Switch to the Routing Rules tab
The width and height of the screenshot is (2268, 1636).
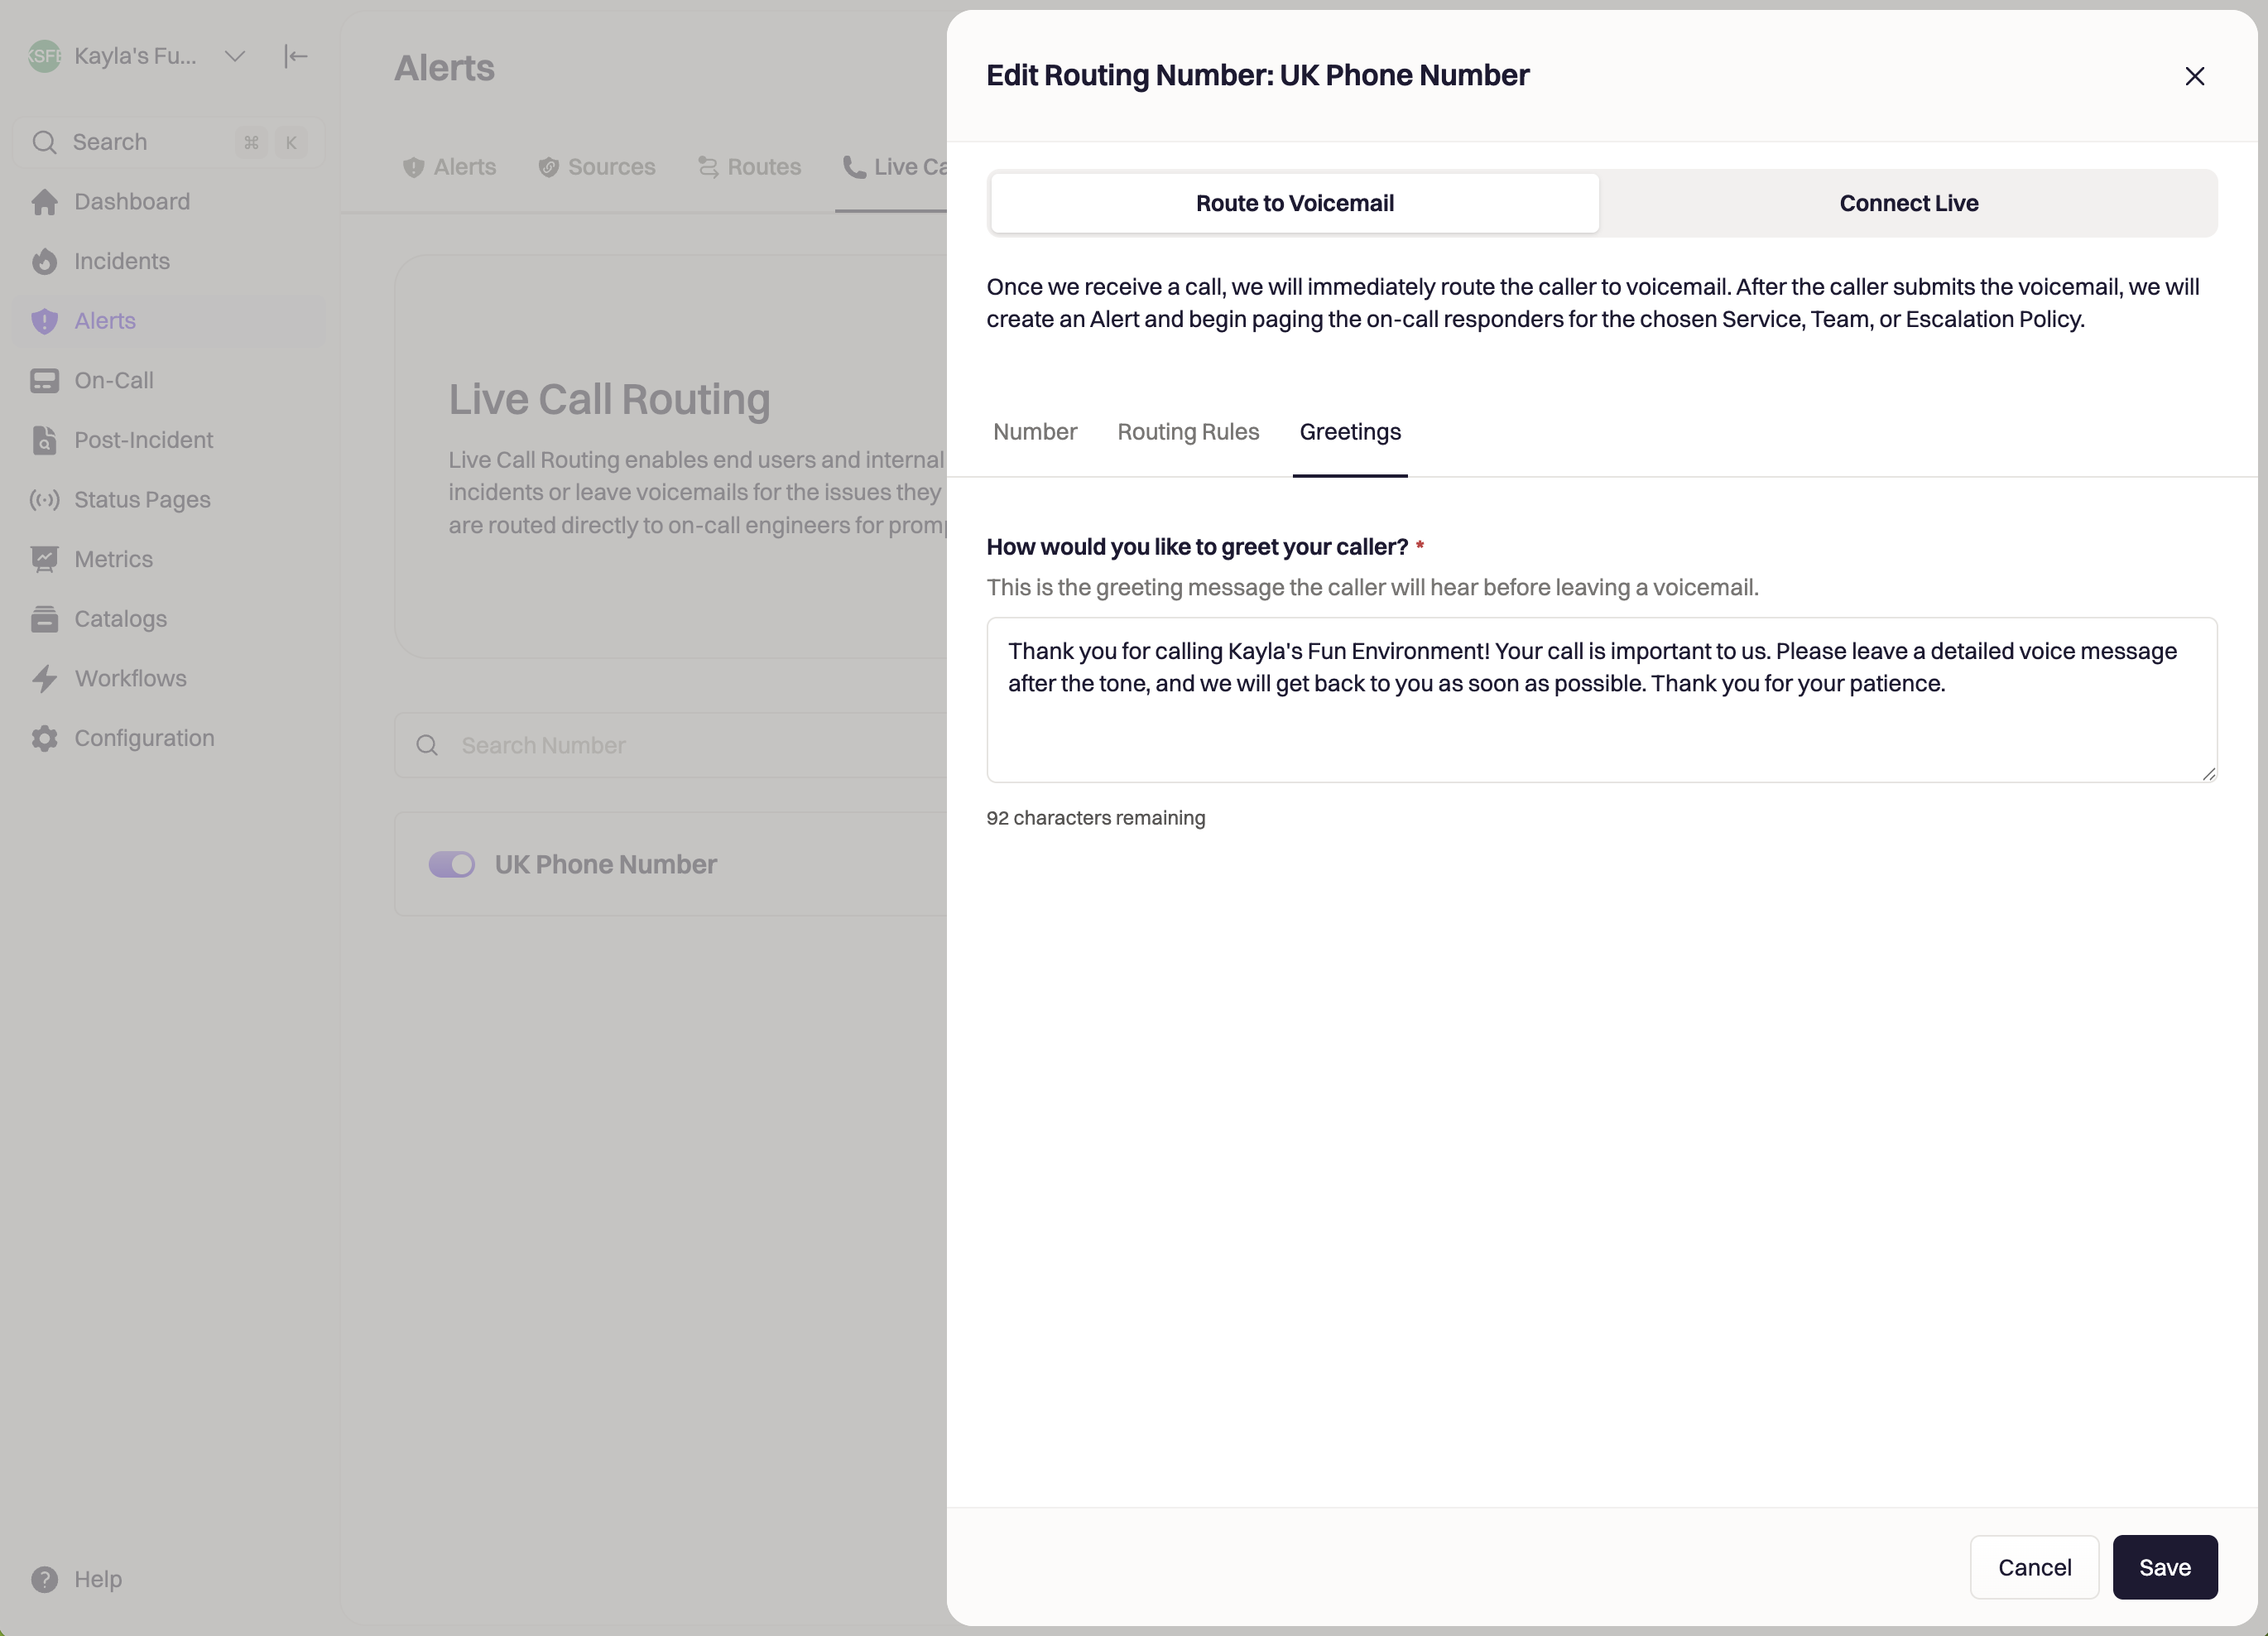(x=1187, y=432)
